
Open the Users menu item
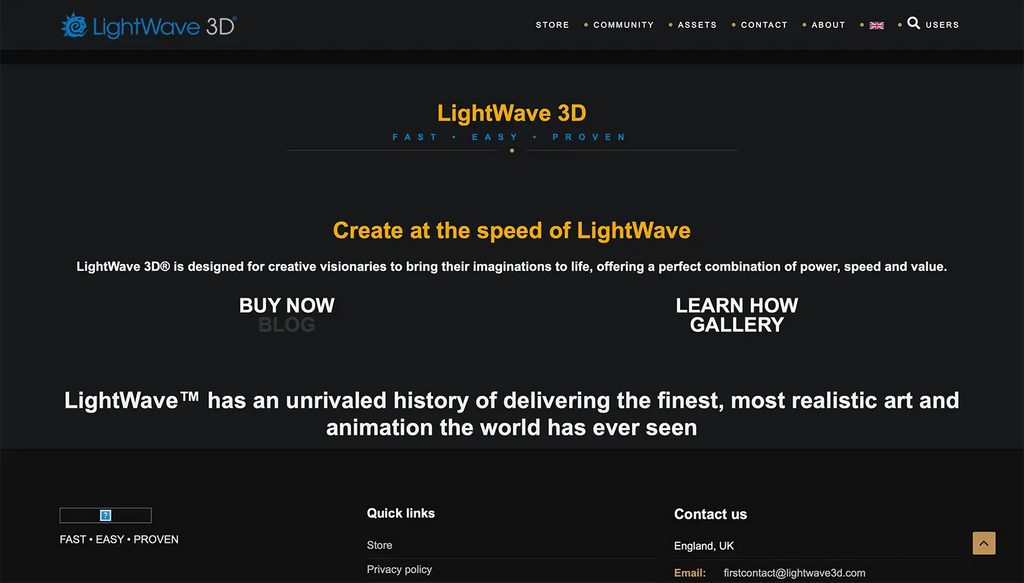(942, 25)
